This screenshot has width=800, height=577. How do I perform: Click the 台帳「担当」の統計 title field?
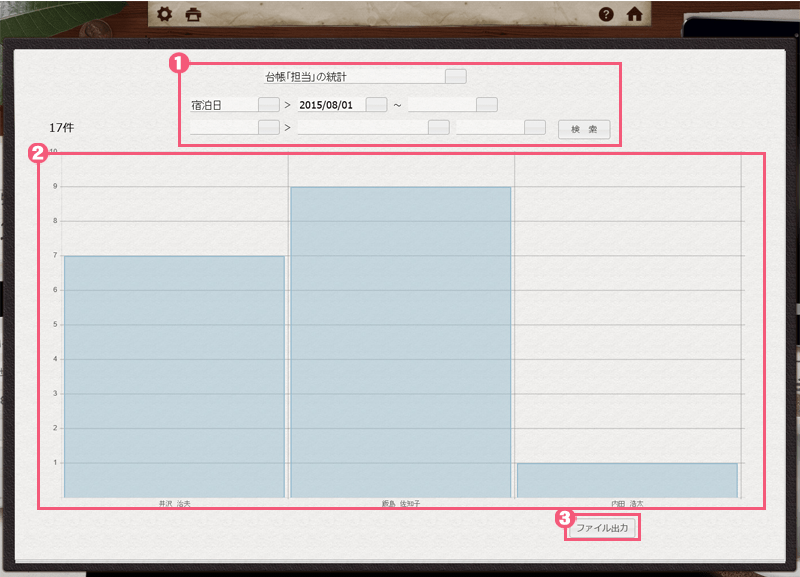[350, 76]
